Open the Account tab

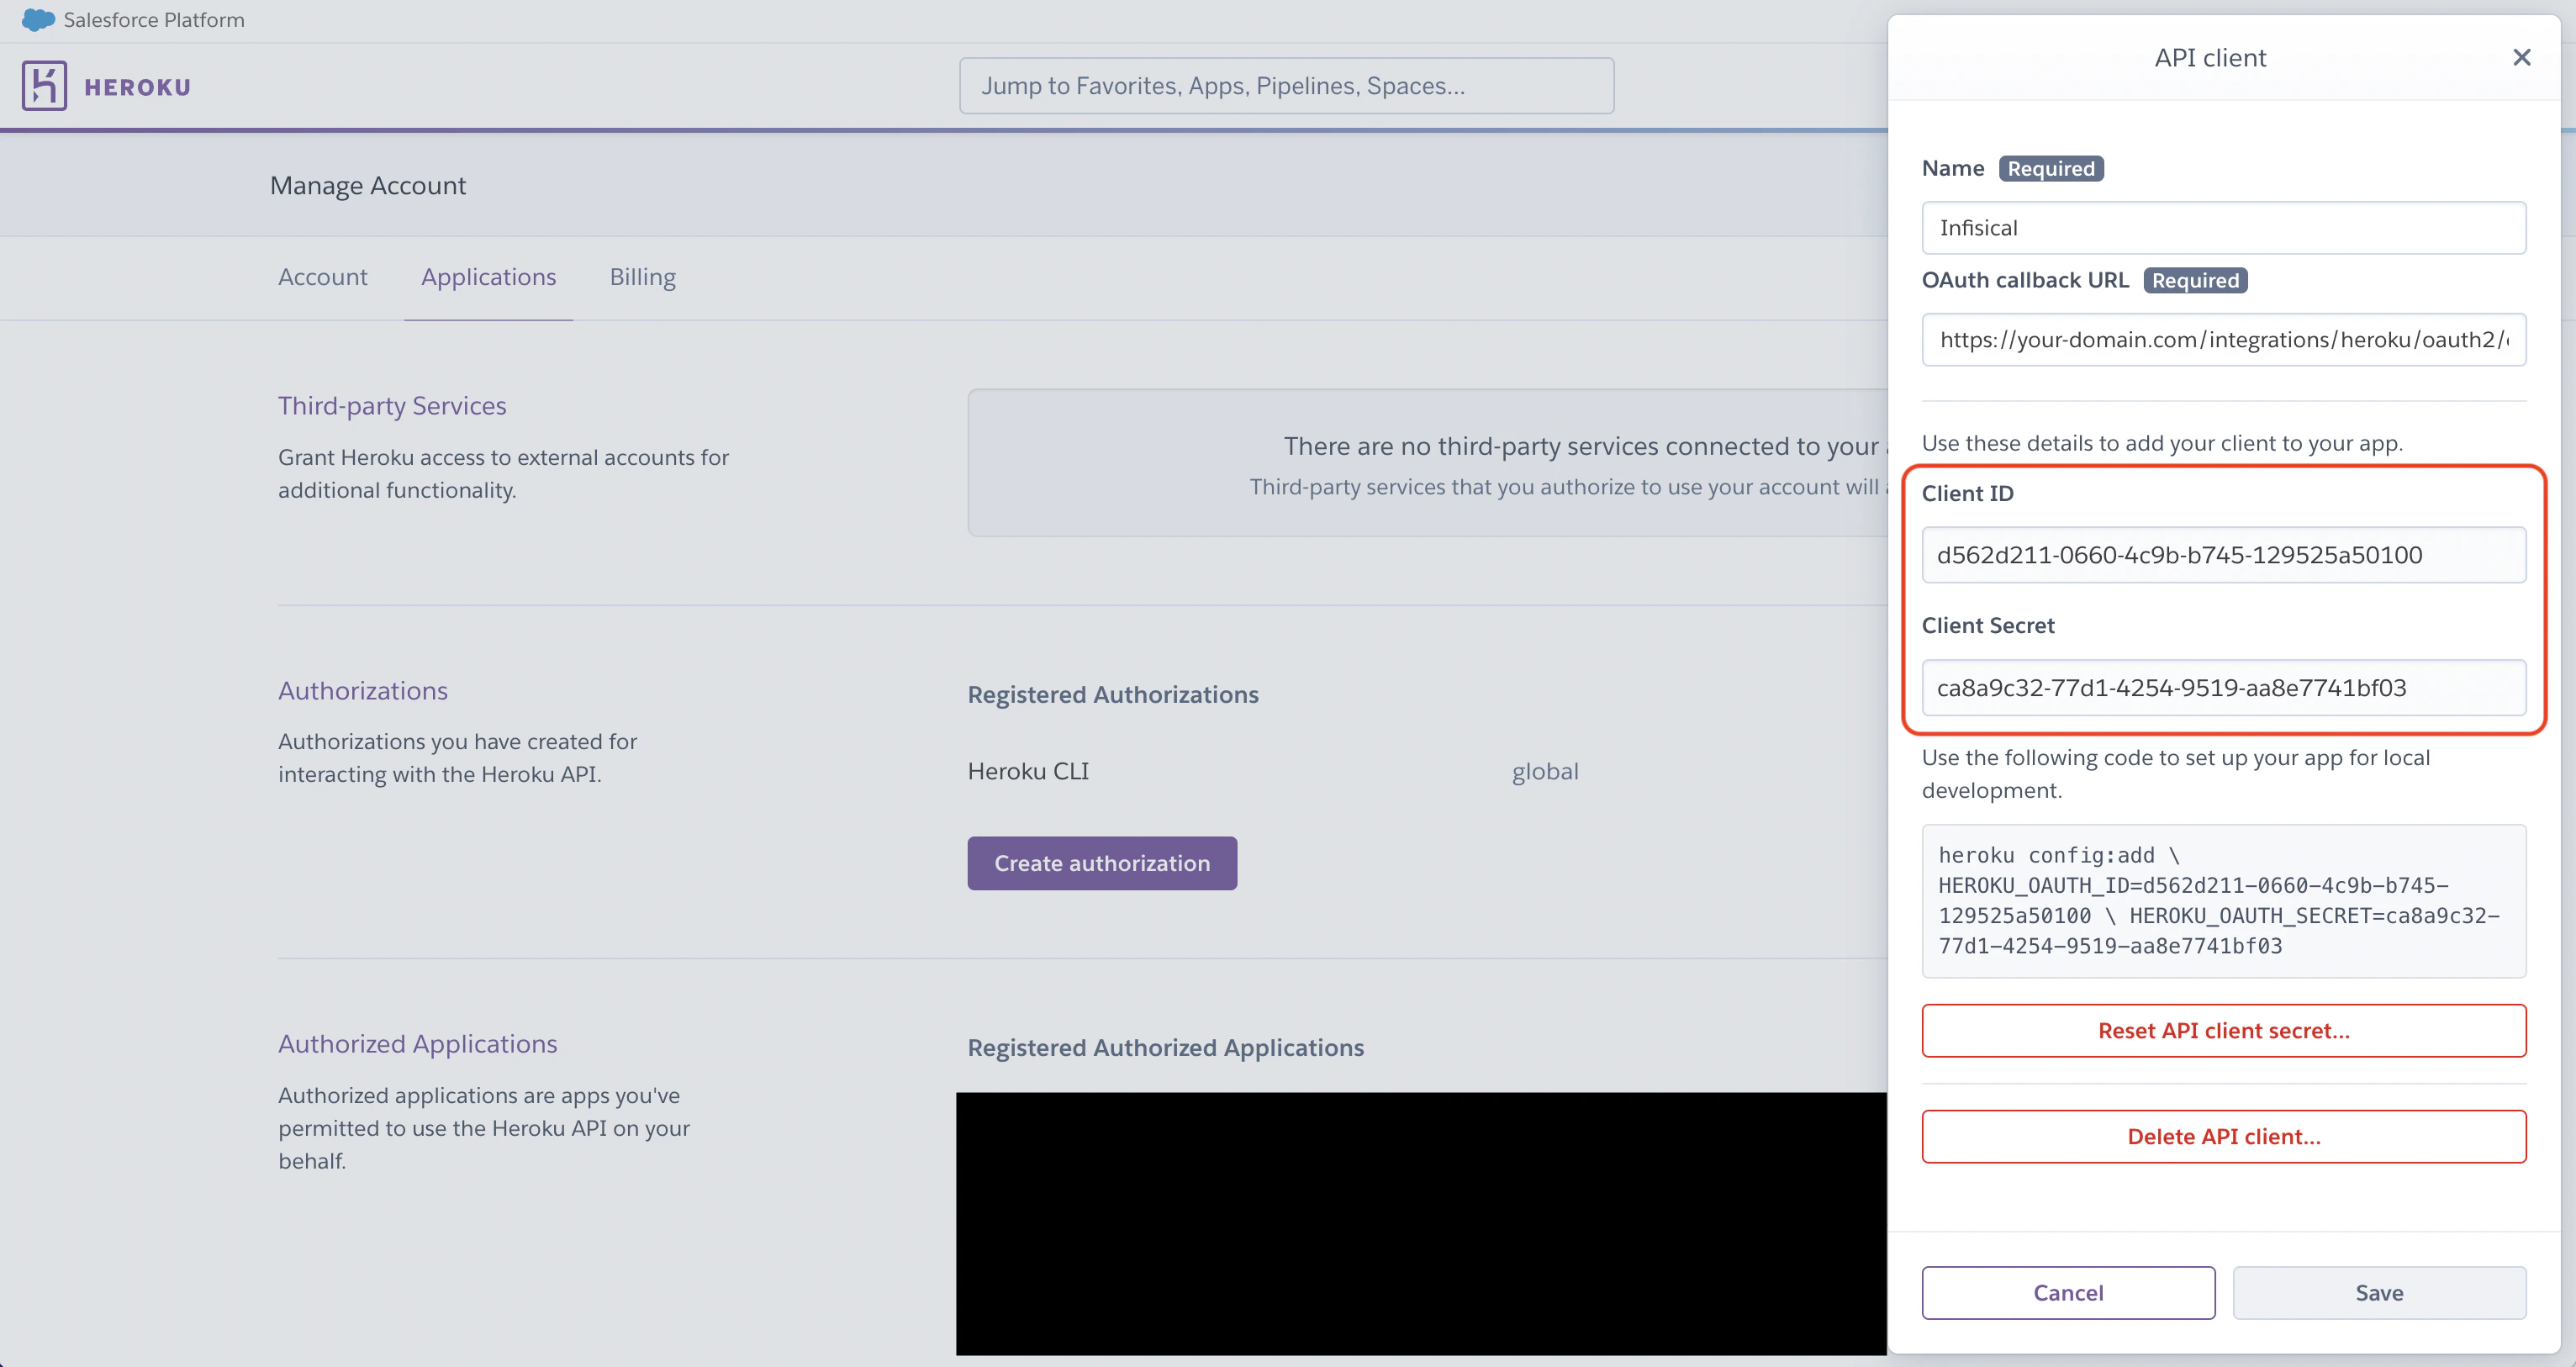[323, 277]
